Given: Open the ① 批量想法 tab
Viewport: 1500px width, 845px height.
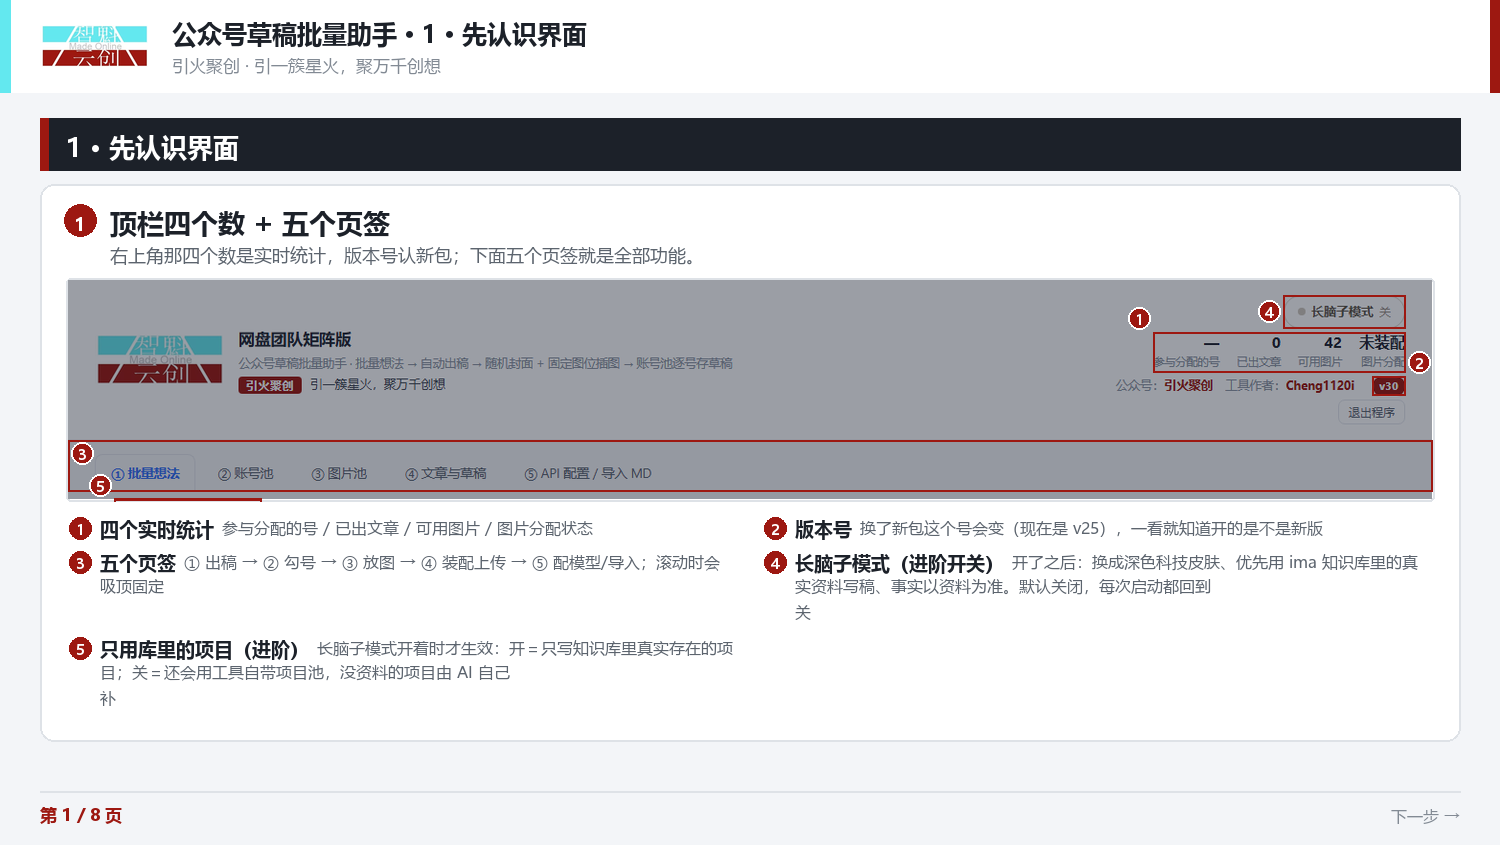Looking at the screenshot, I should tap(146, 474).
